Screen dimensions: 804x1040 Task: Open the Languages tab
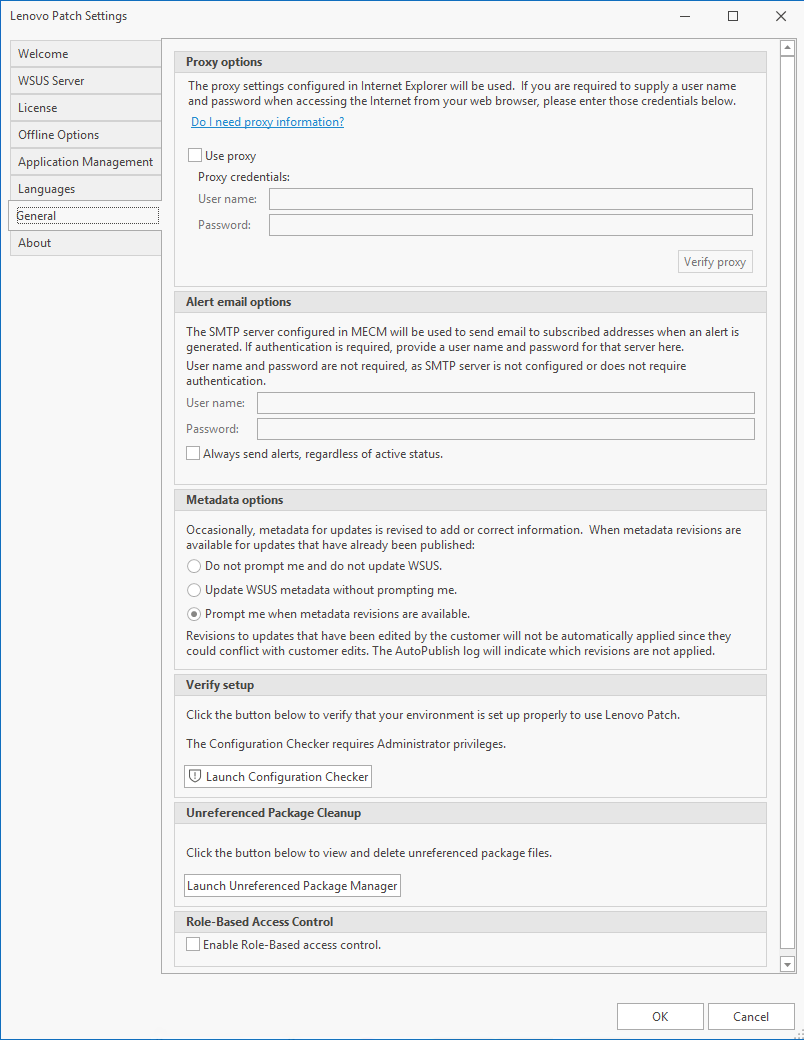(86, 189)
